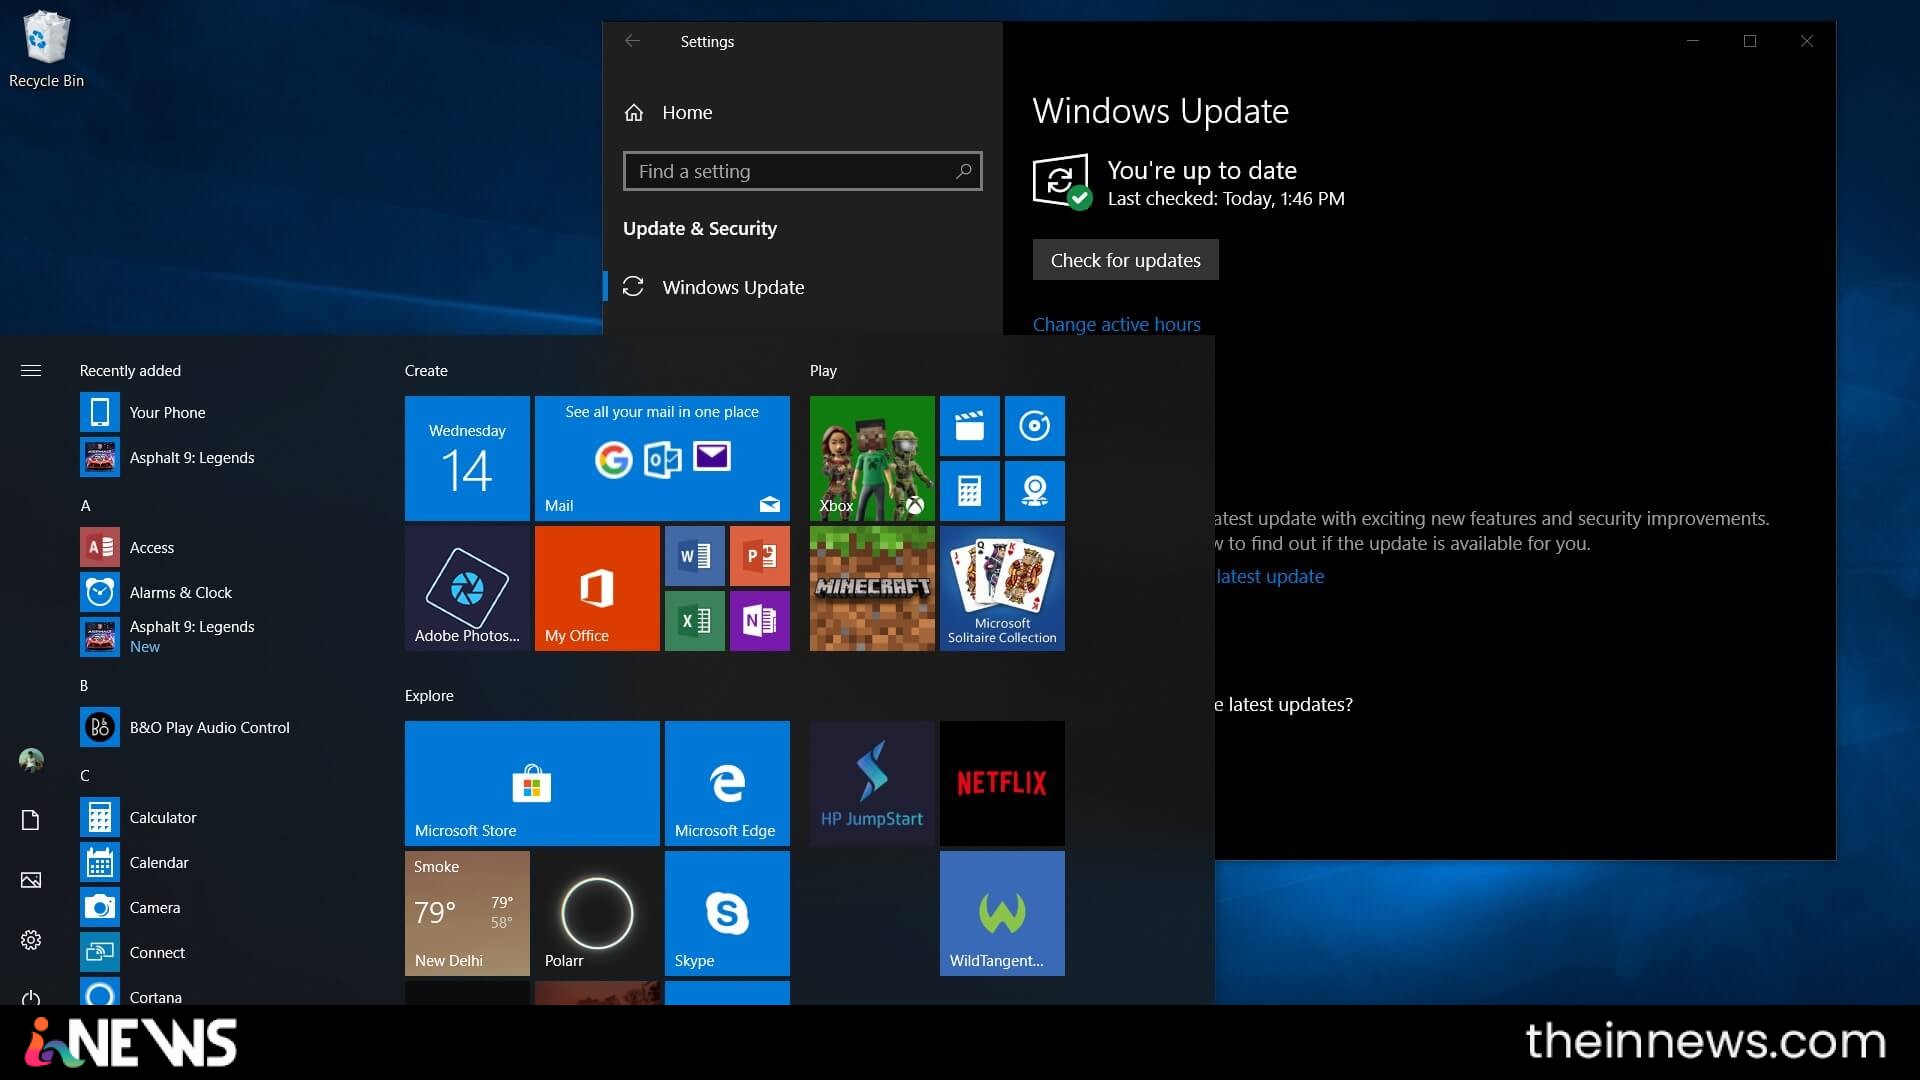
Task: Click the Update & Security heading
Action: tap(700, 229)
